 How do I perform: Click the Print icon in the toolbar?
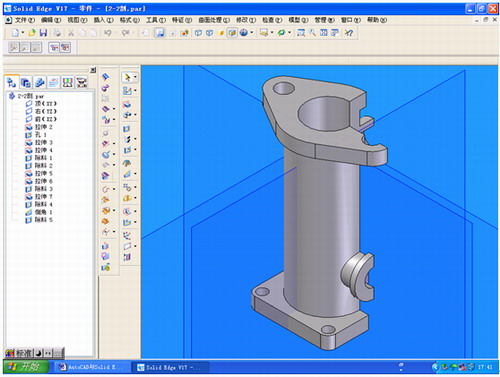pyautogui.click(x=57, y=33)
